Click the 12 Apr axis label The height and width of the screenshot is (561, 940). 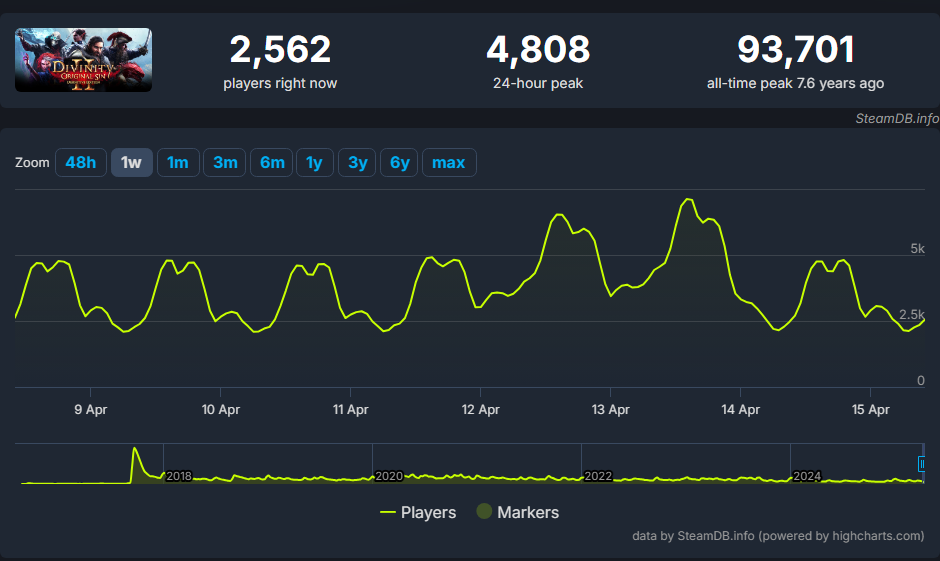point(480,409)
